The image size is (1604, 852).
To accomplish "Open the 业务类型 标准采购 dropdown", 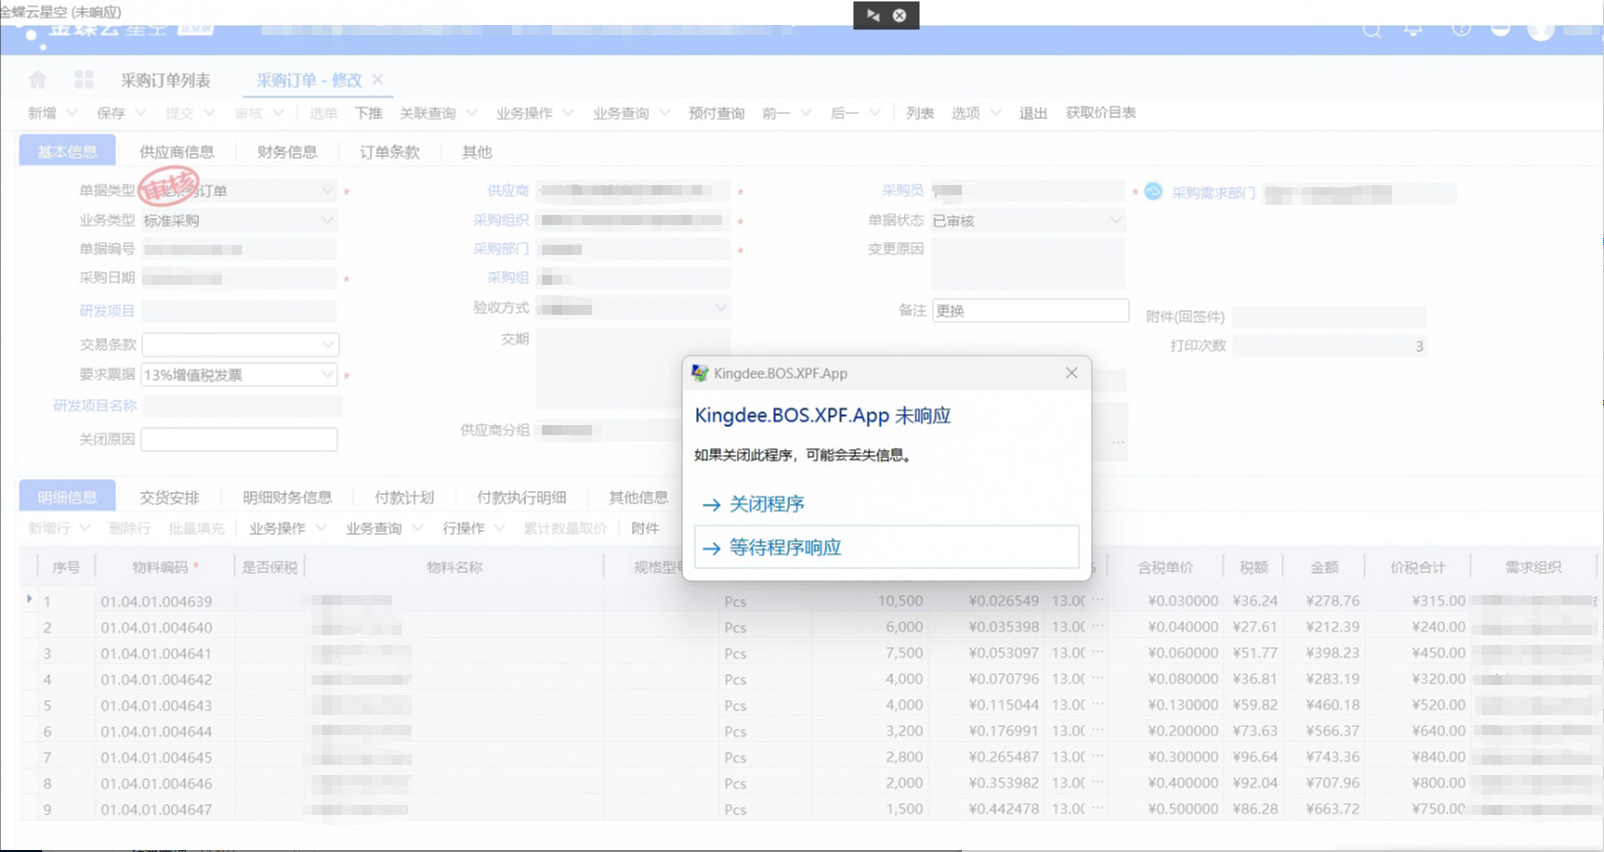I will 327,220.
